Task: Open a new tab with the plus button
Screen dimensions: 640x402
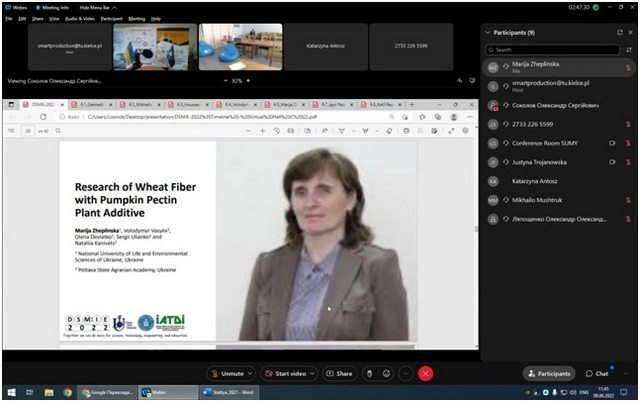Action: pos(412,105)
